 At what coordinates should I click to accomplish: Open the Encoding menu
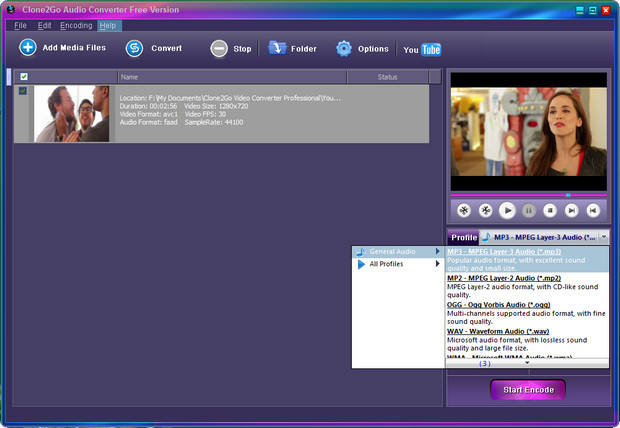[76, 26]
